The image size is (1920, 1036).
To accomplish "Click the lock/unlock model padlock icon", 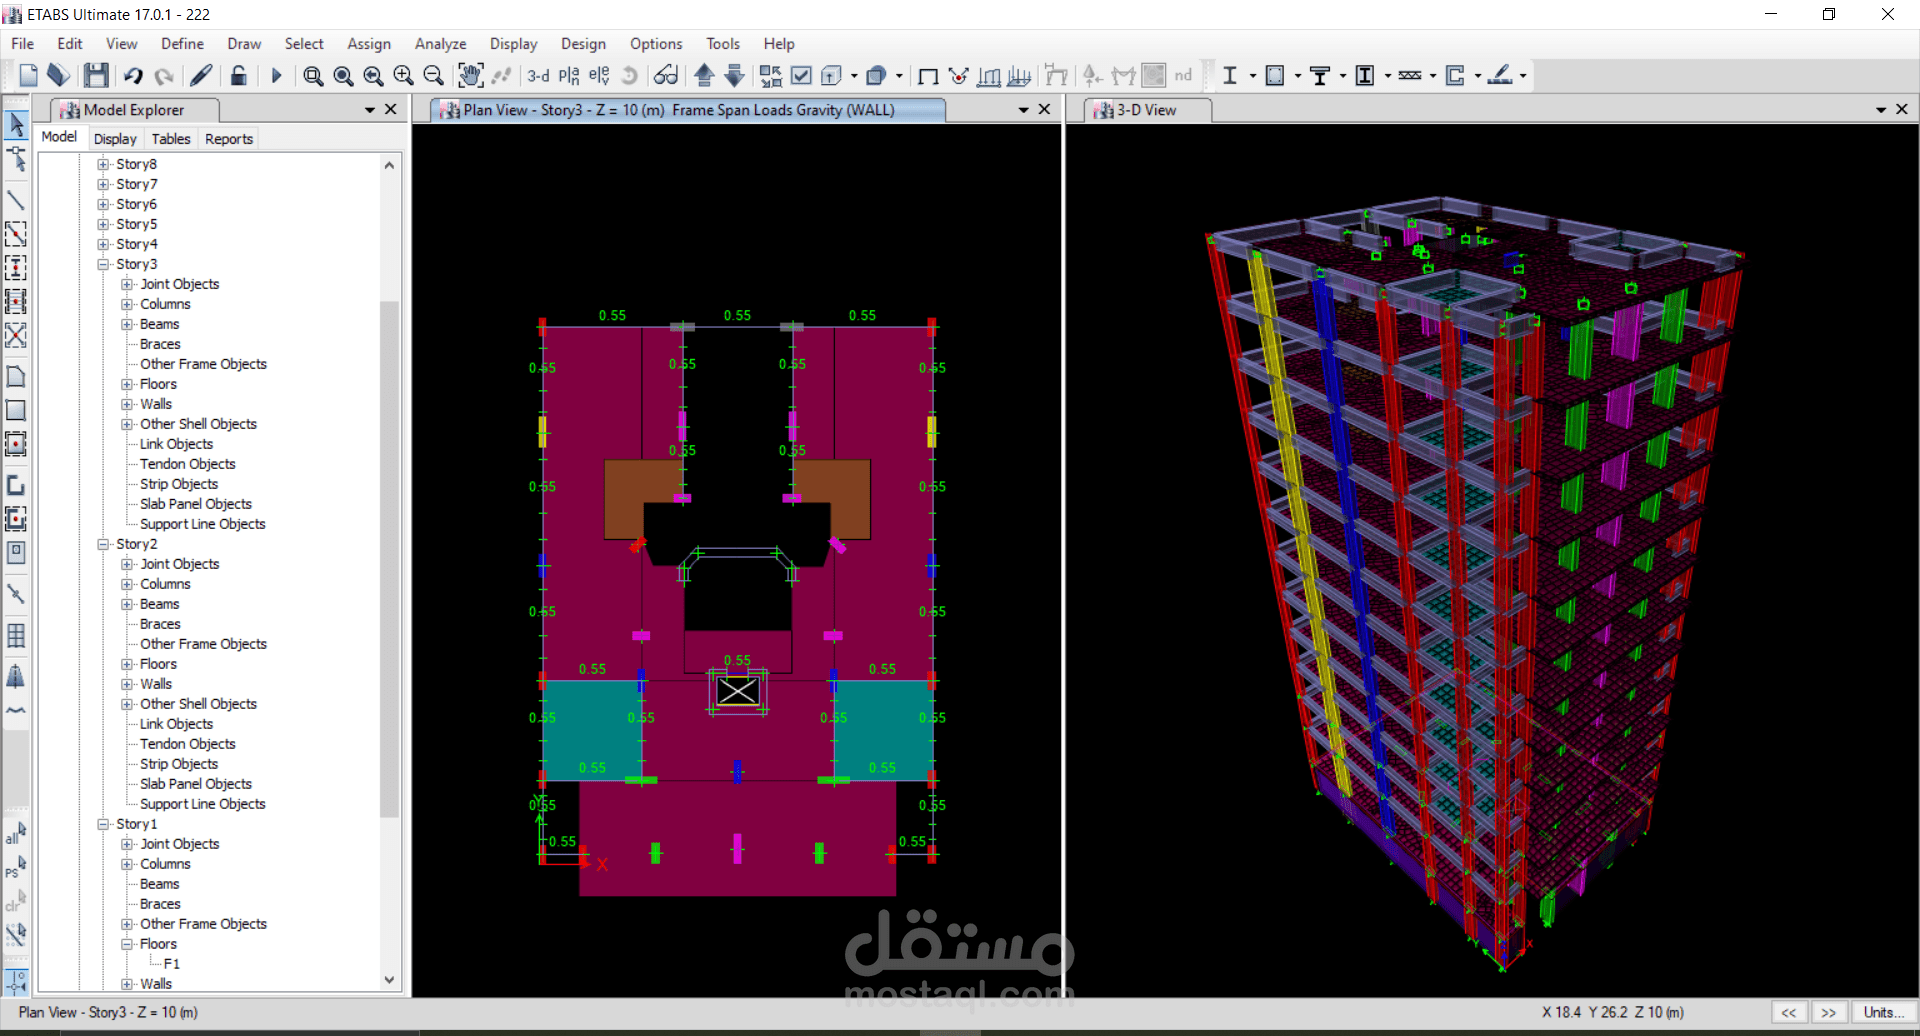I will tap(238, 75).
